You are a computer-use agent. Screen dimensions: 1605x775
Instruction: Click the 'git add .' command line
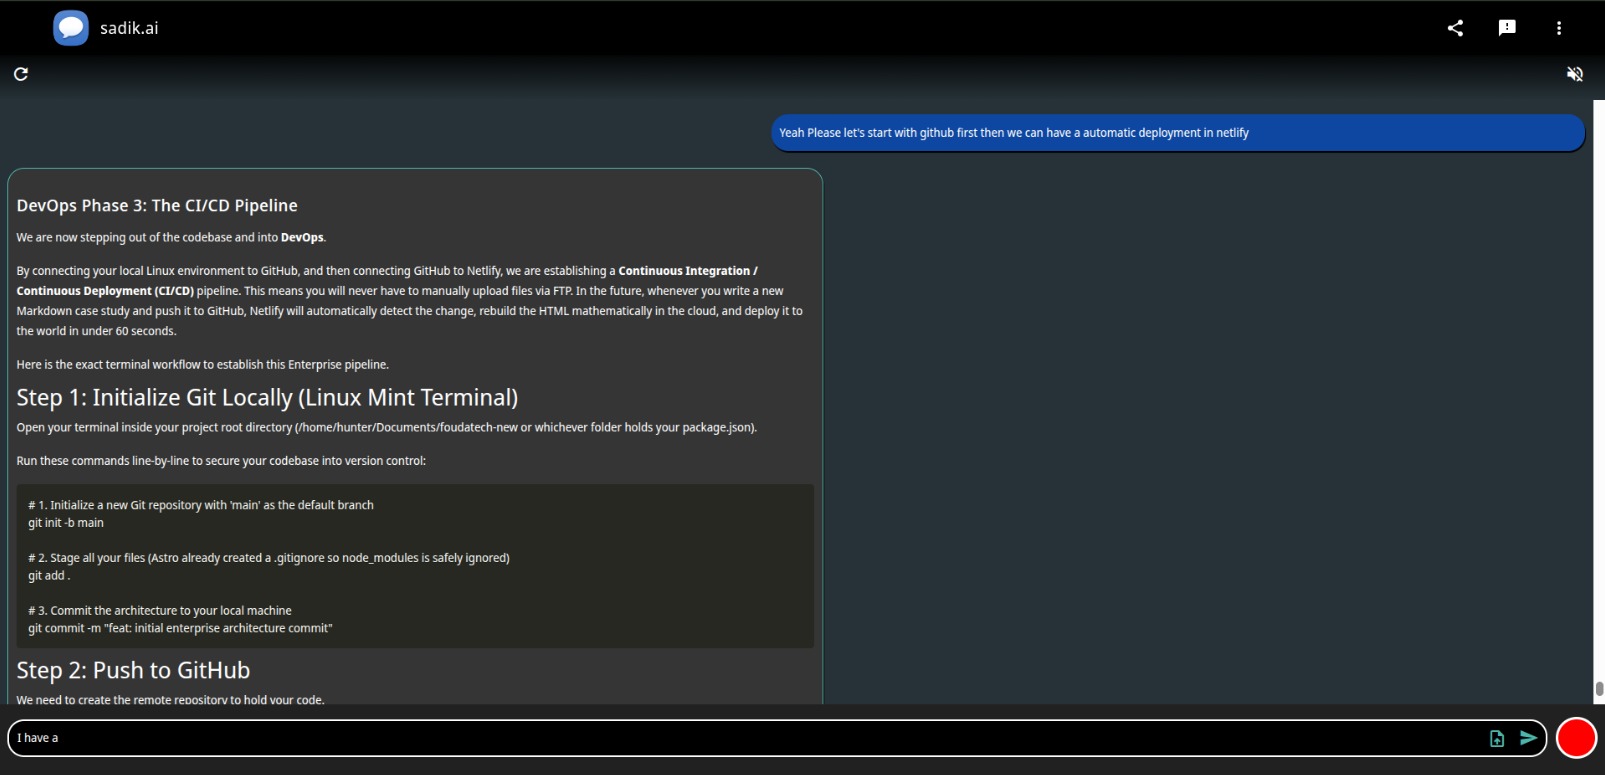pyautogui.click(x=49, y=576)
